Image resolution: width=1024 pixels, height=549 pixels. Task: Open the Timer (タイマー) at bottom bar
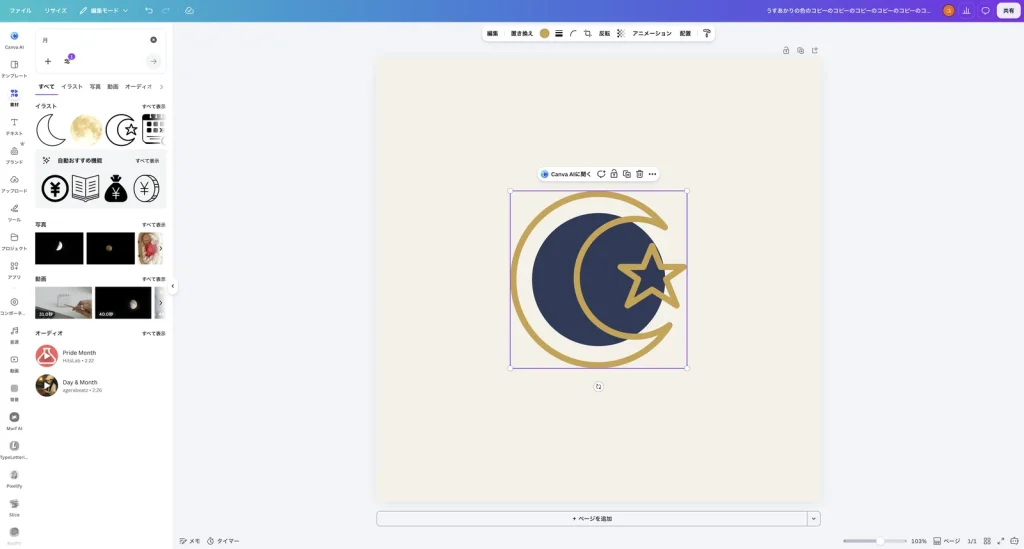[x=223, y=541]
